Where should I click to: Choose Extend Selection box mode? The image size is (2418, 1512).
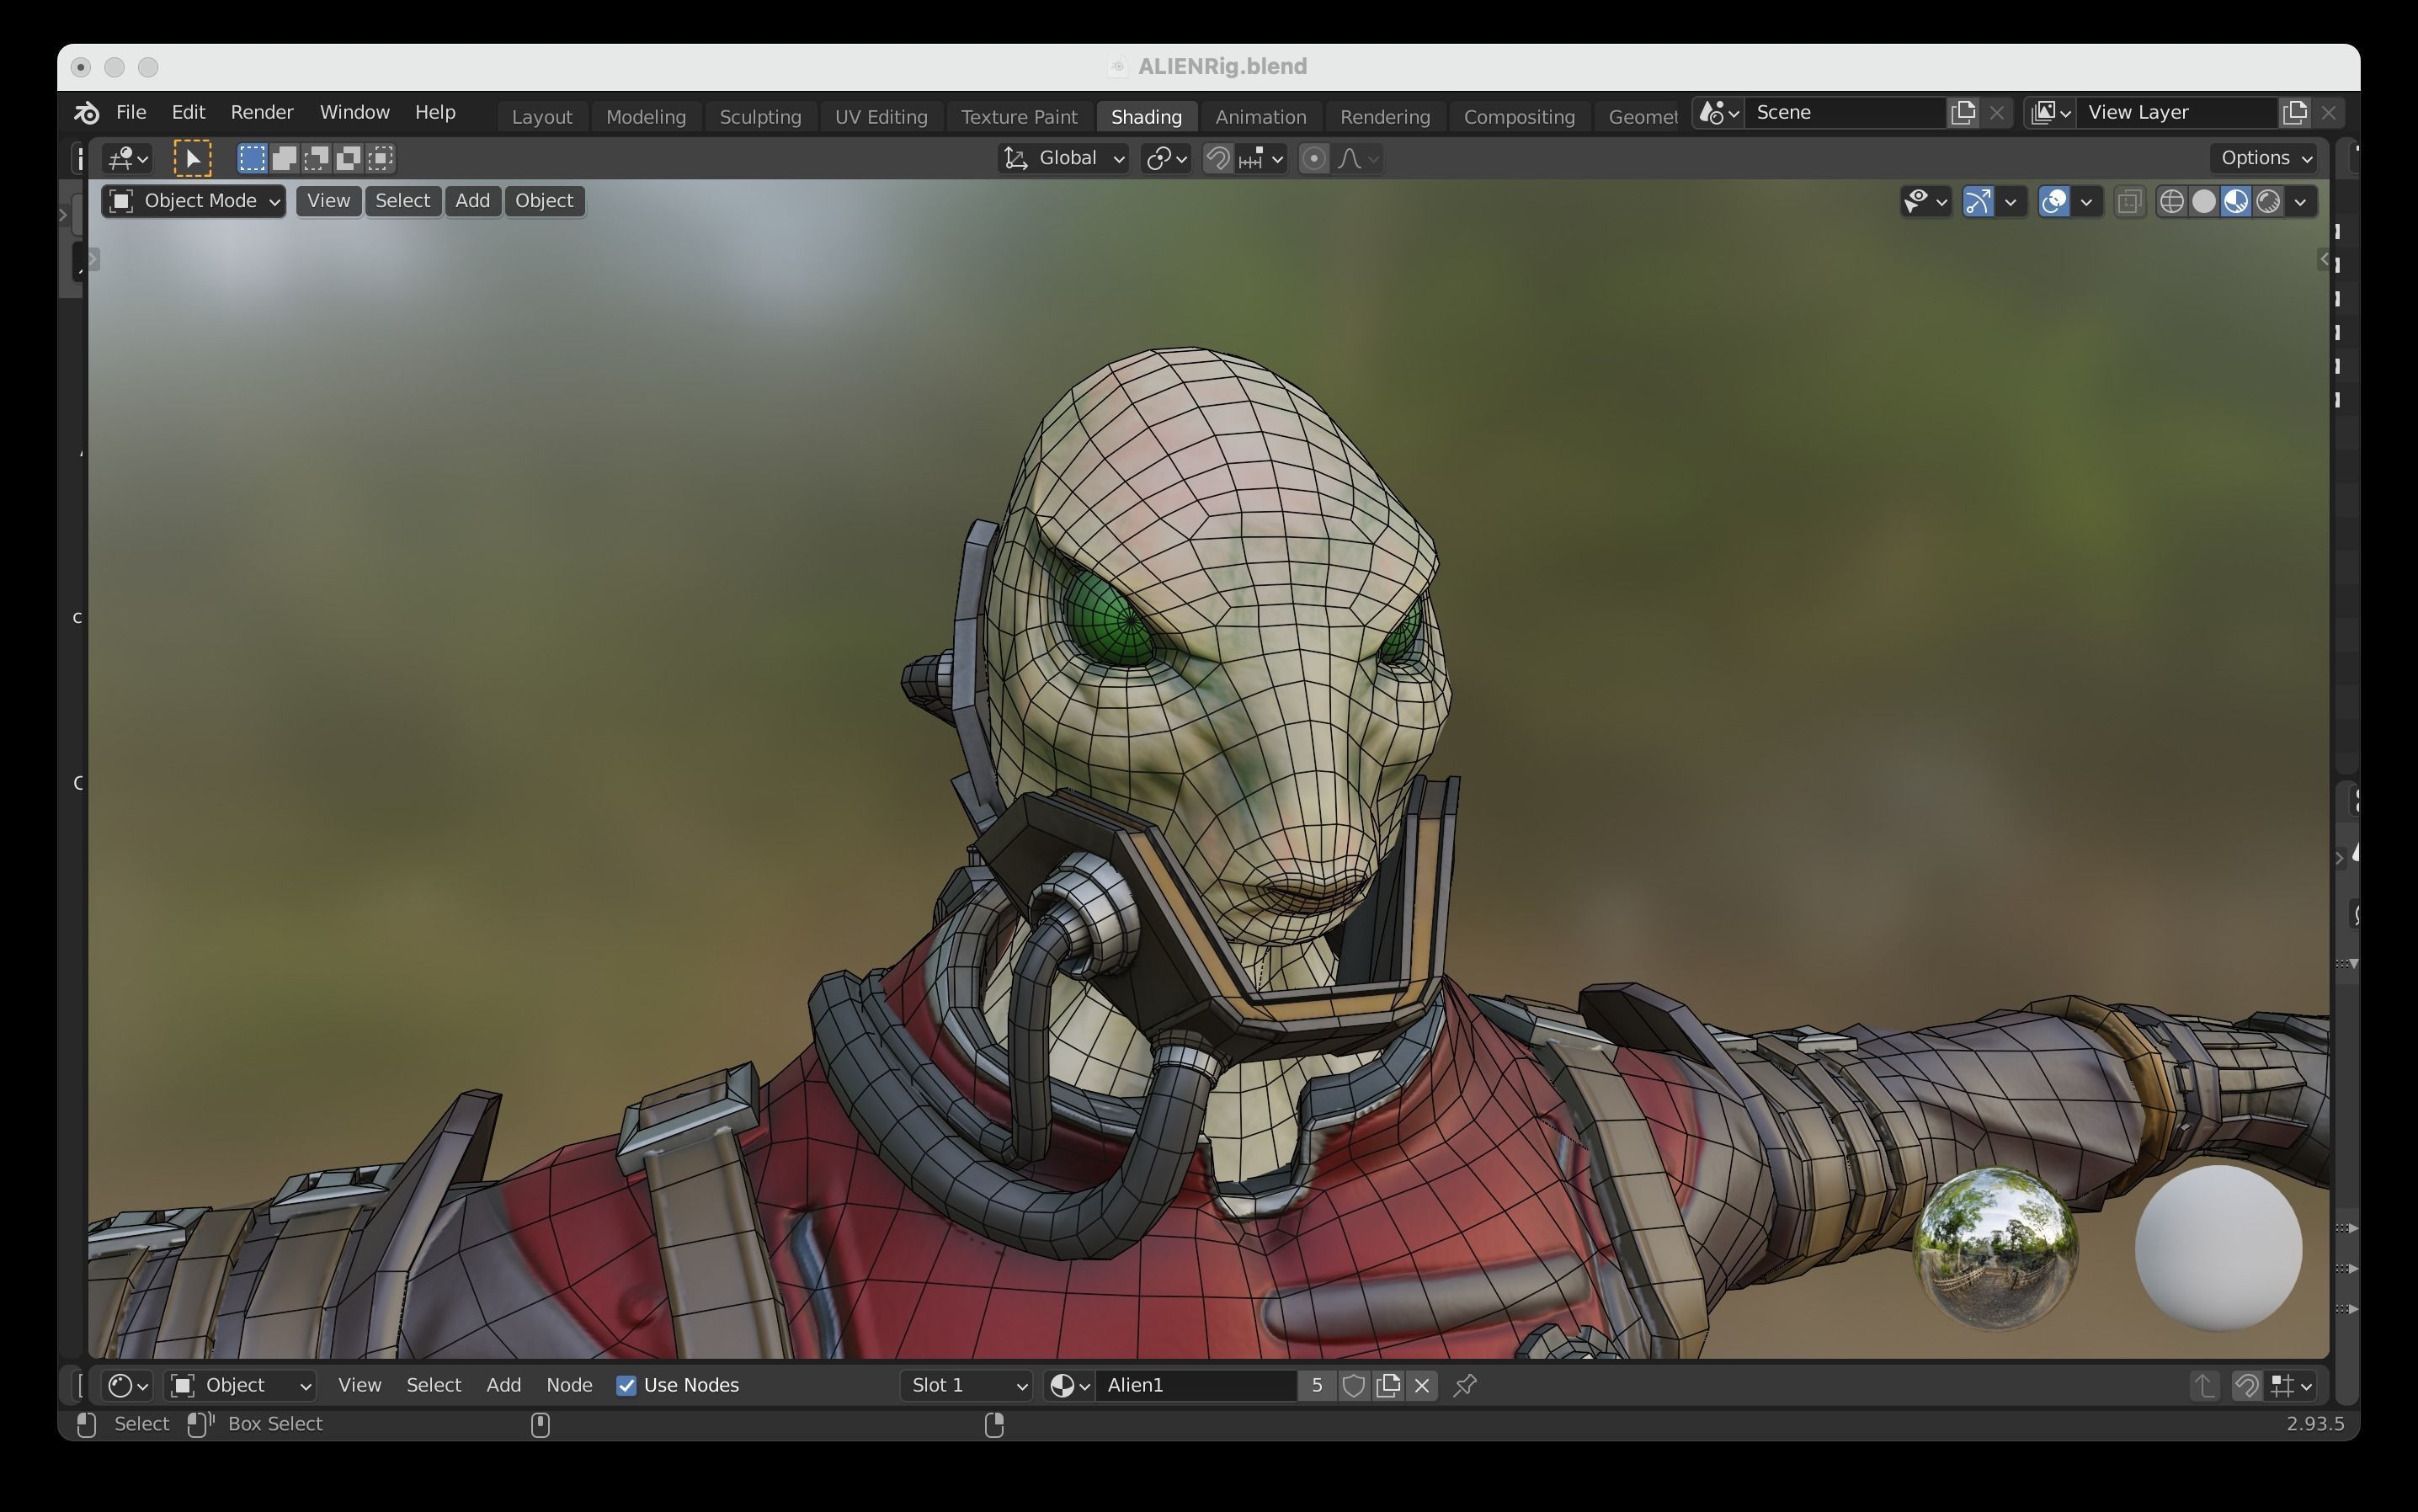tap(284, 158)
